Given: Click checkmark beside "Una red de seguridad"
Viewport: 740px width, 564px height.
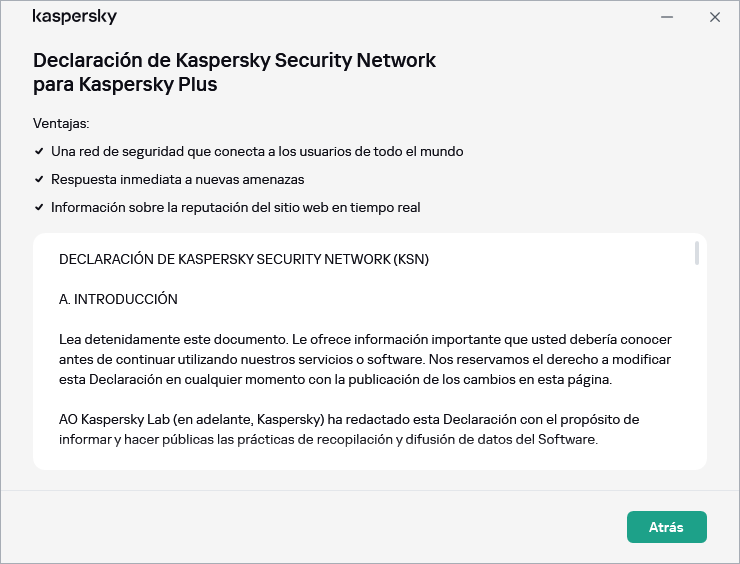Looking at the screenshot, I should coord(39,152).
